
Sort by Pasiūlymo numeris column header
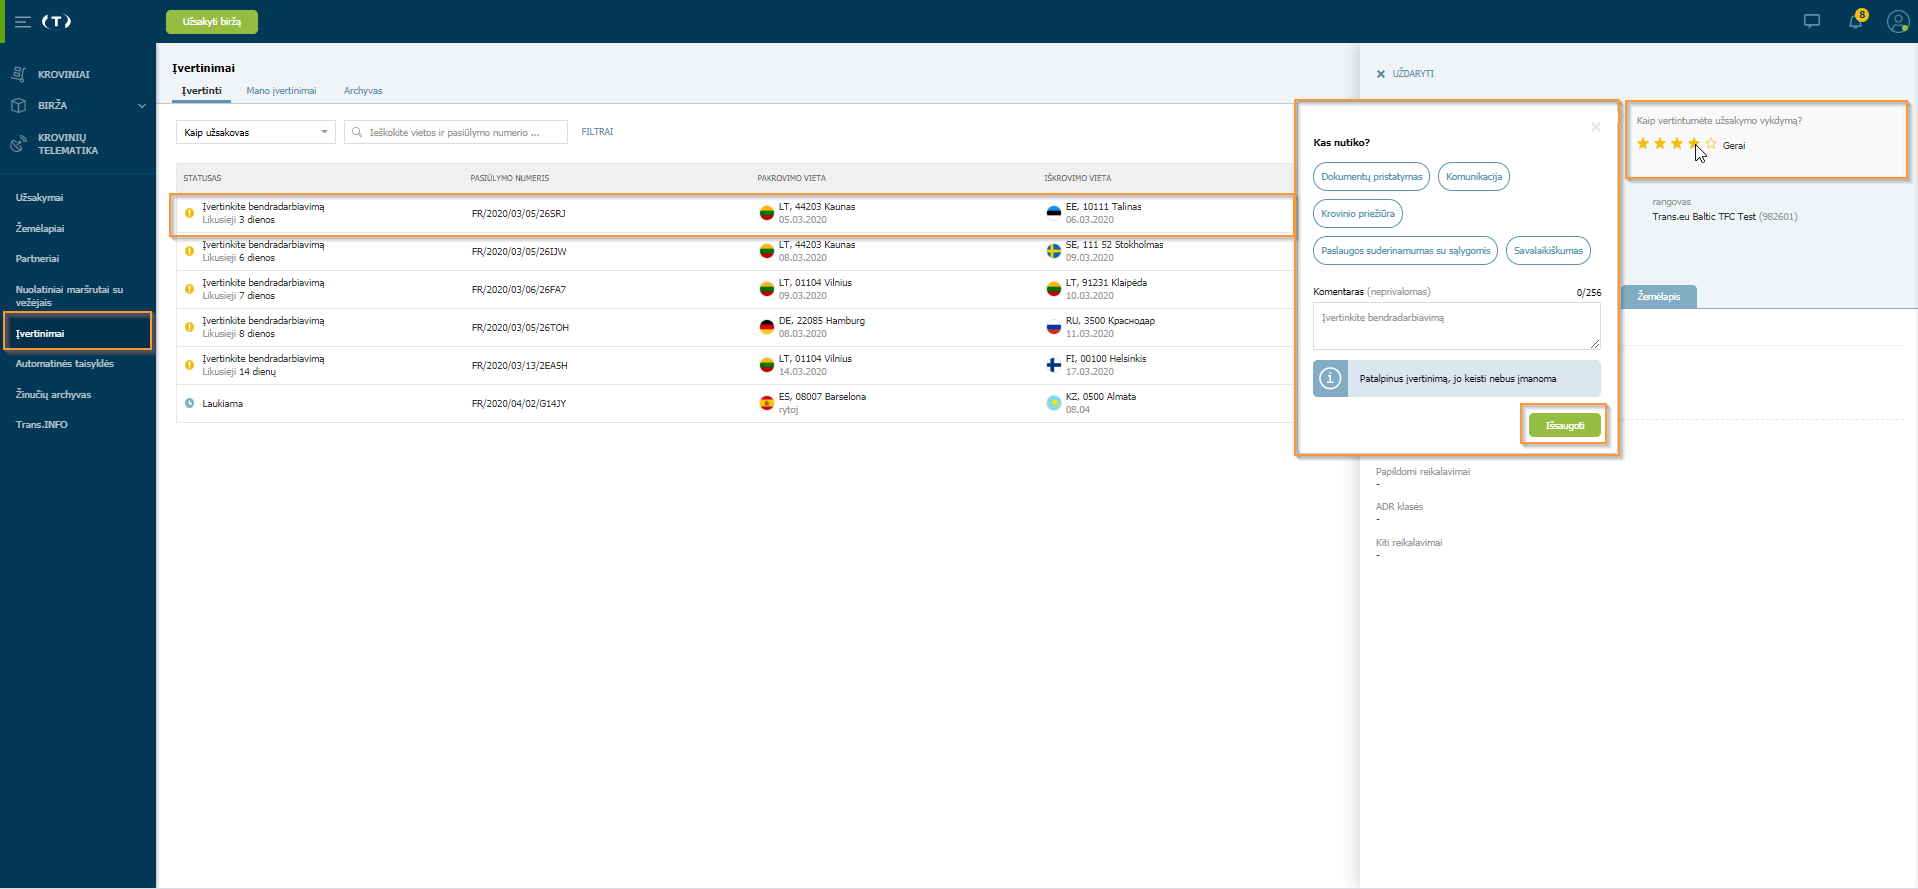(x=510, y=178)
